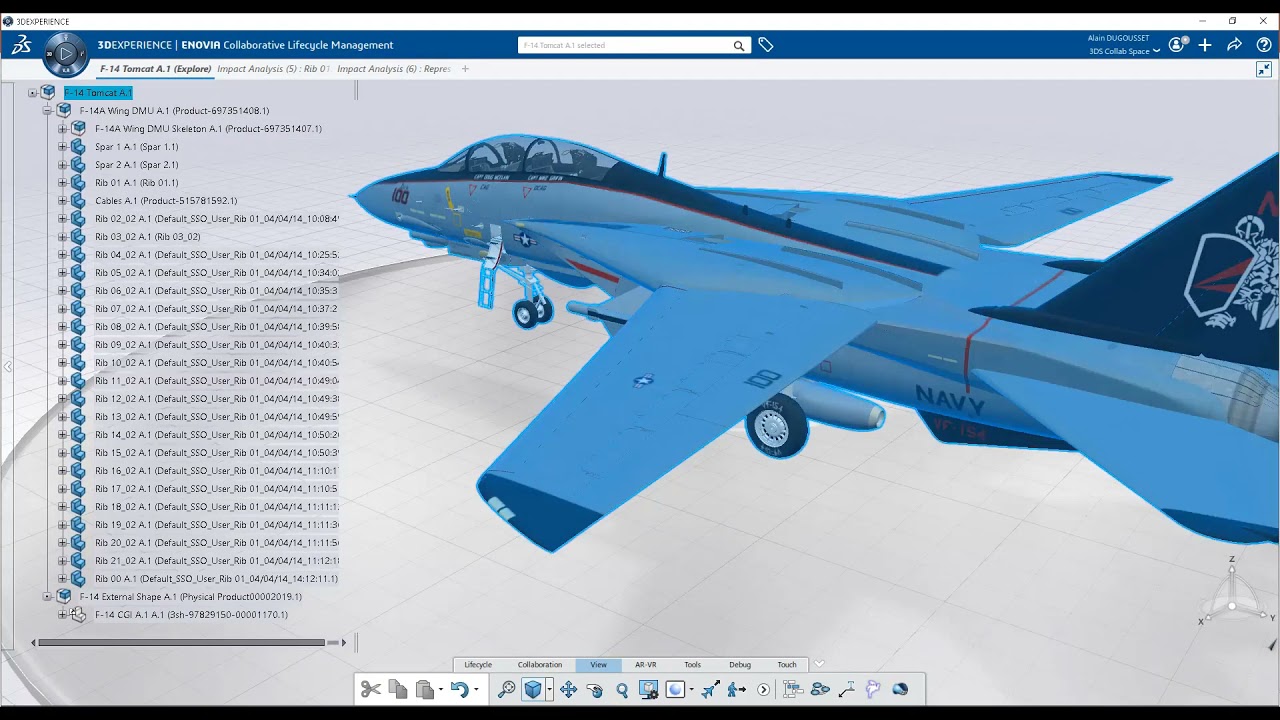This screenshot has height=720, width=1280.
Task: Select Spar 2 A.1 tree item
Action: [137, 165]
